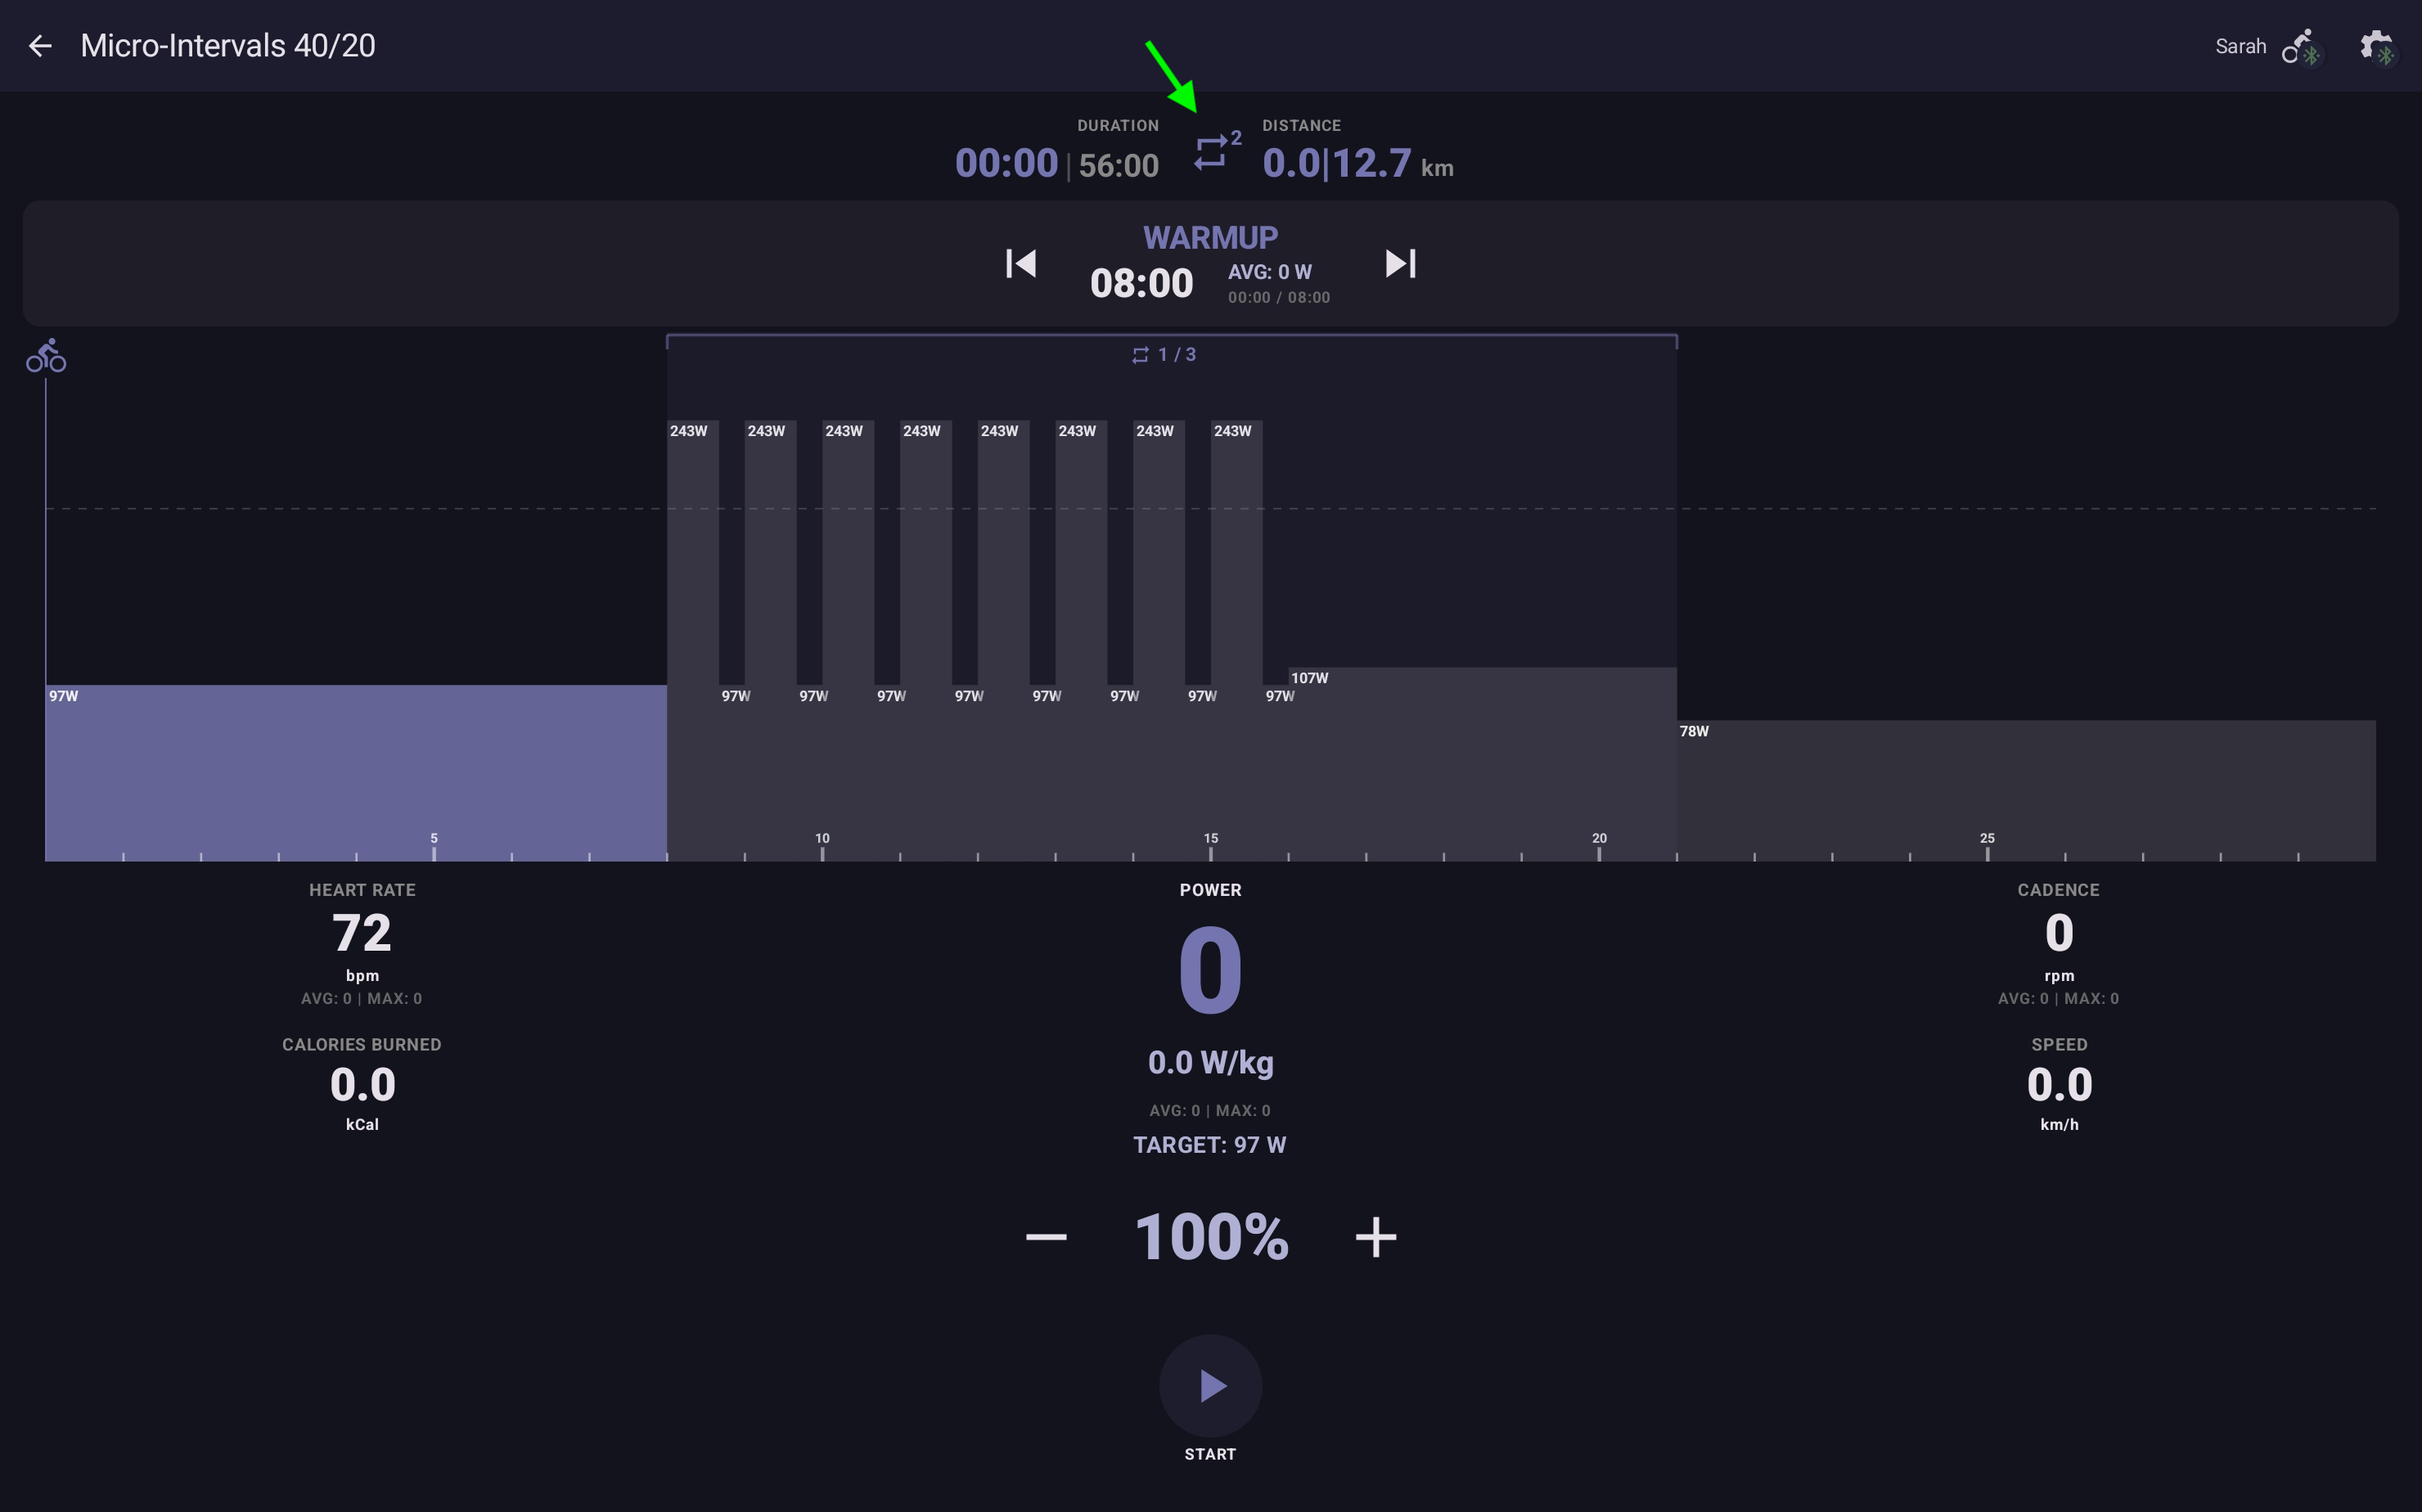The image size is (2422, 1512).
Task: Click the 0.0|12.7 km distance value
Action: click(1358, 163)
